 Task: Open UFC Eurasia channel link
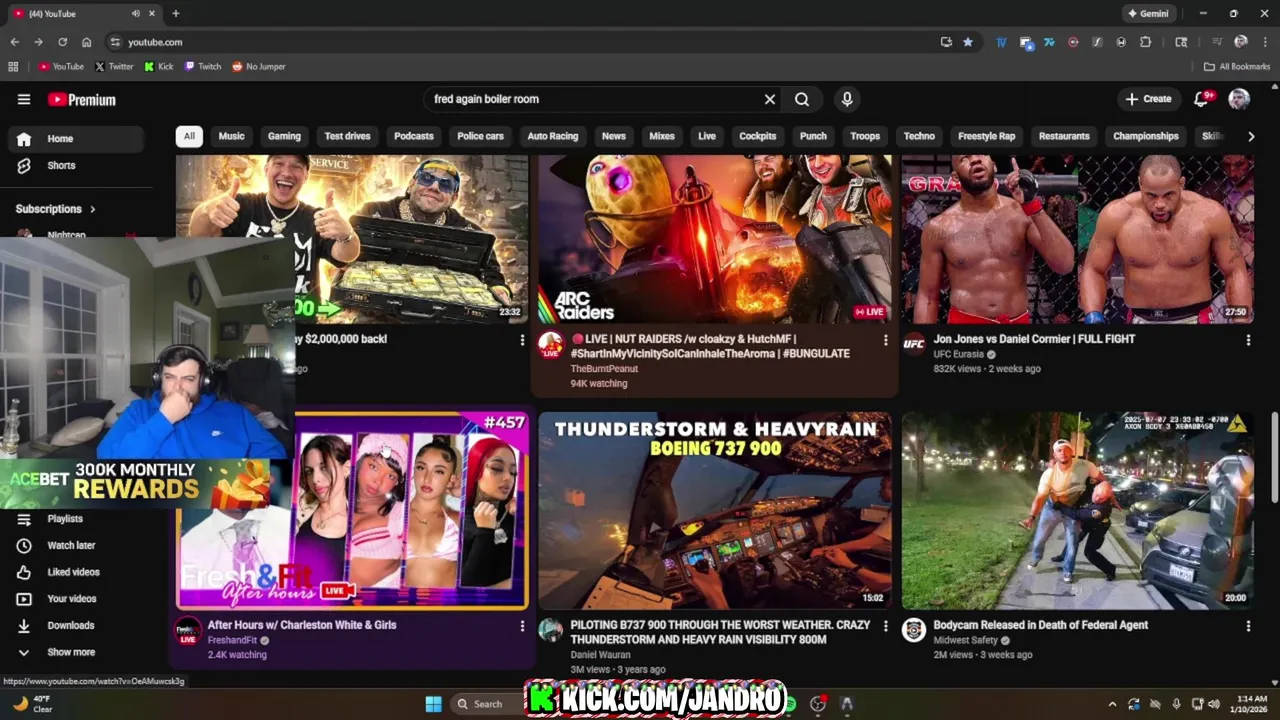coord(958,354)
